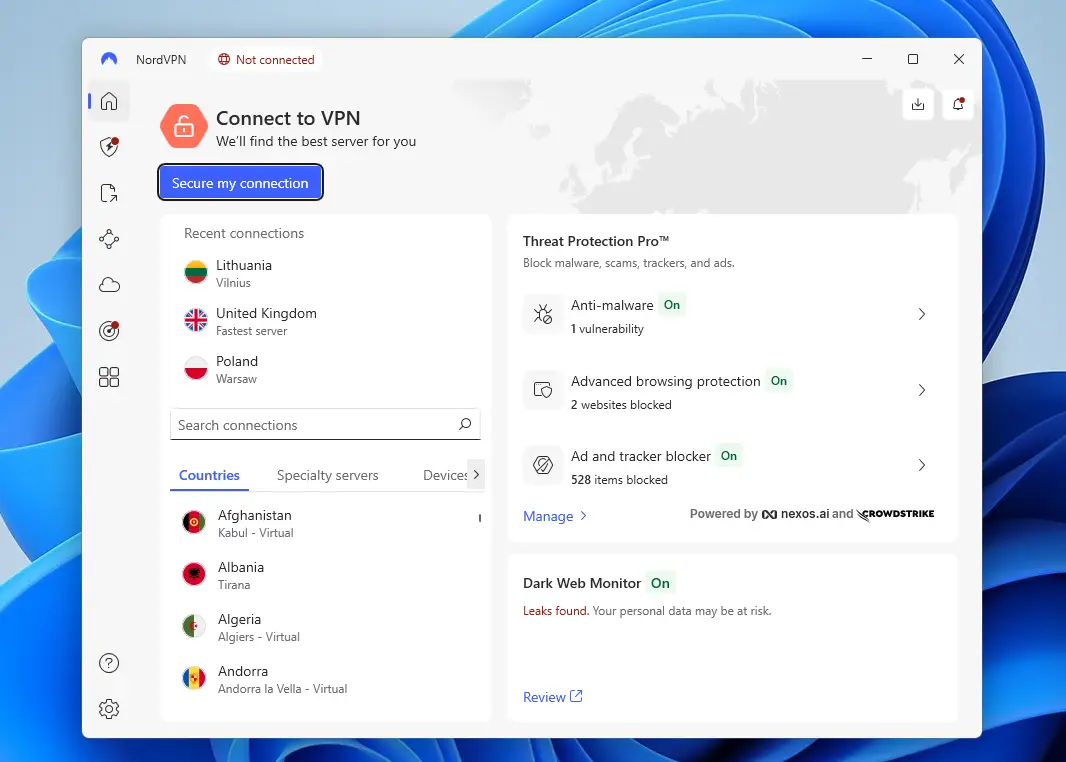Click the On badge for Ad and tracker blocker
Viewport: 1066px width, 762px height.
pos(729,456)
